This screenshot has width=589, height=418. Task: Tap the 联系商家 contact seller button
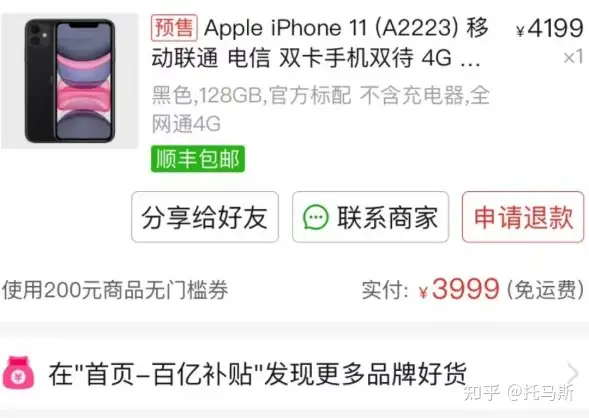tap(370, 217)
